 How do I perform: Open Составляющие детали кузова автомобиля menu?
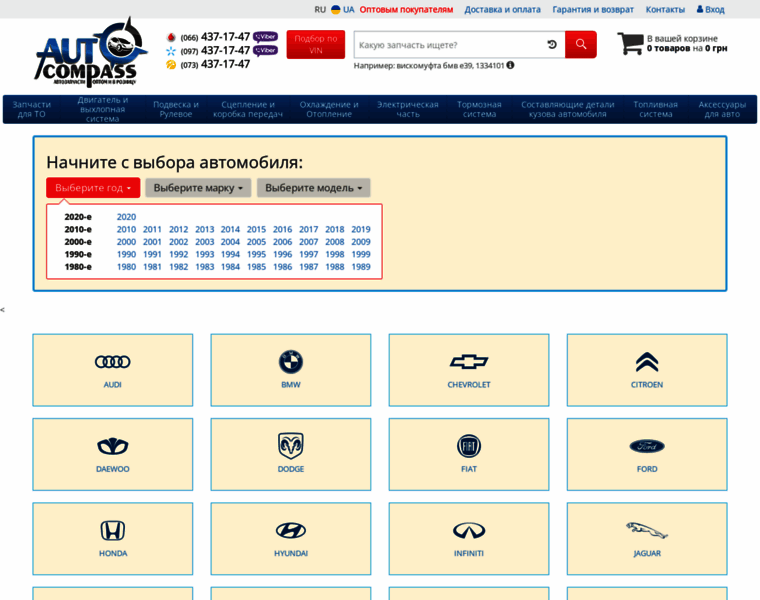[x=568, y=109]
